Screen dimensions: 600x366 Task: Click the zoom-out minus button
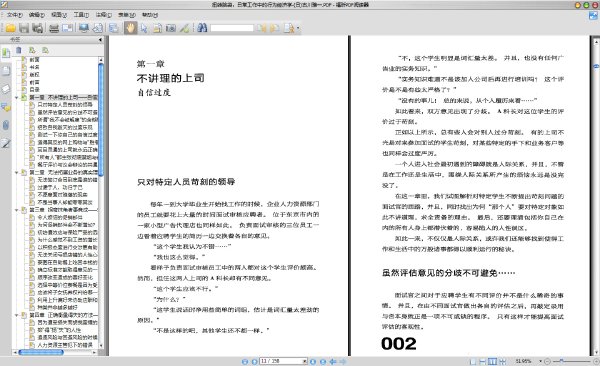pos(547,361)
